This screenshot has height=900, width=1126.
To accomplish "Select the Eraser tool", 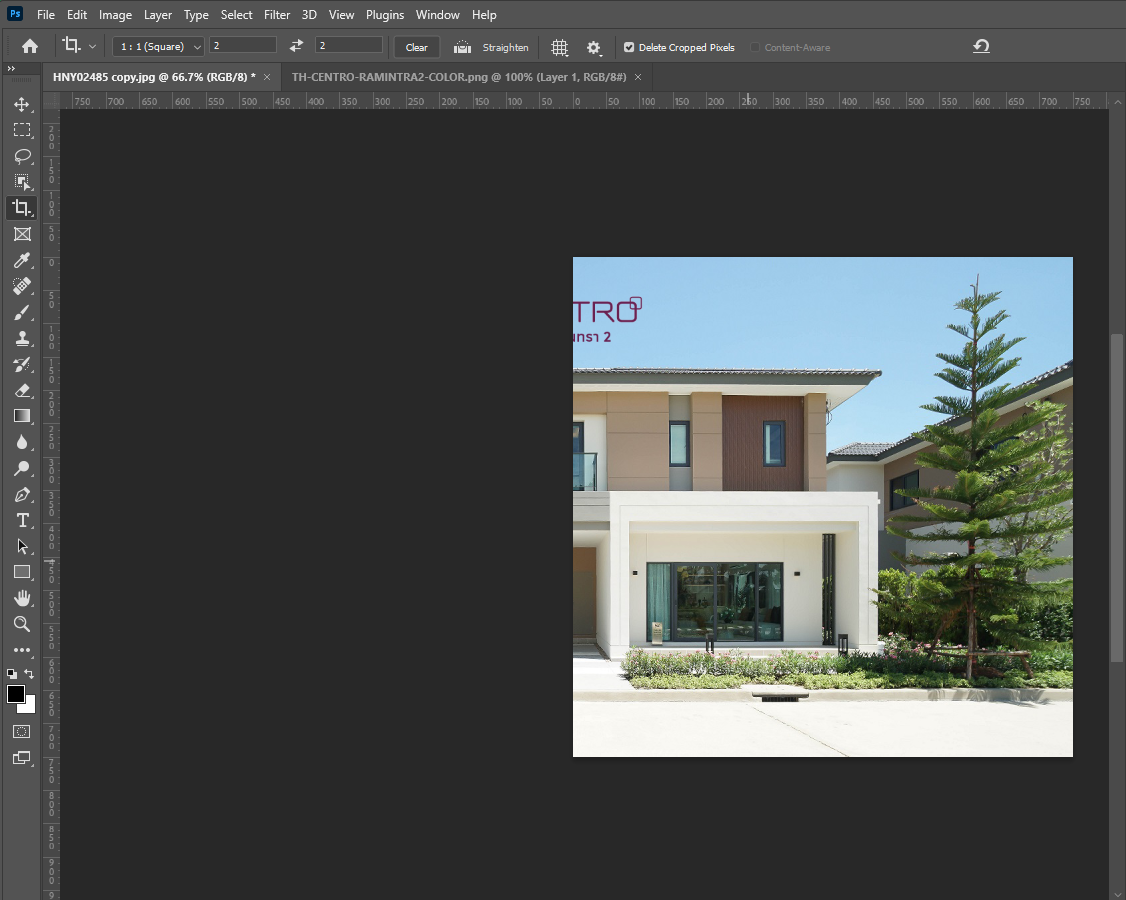I will click(22, 390).
